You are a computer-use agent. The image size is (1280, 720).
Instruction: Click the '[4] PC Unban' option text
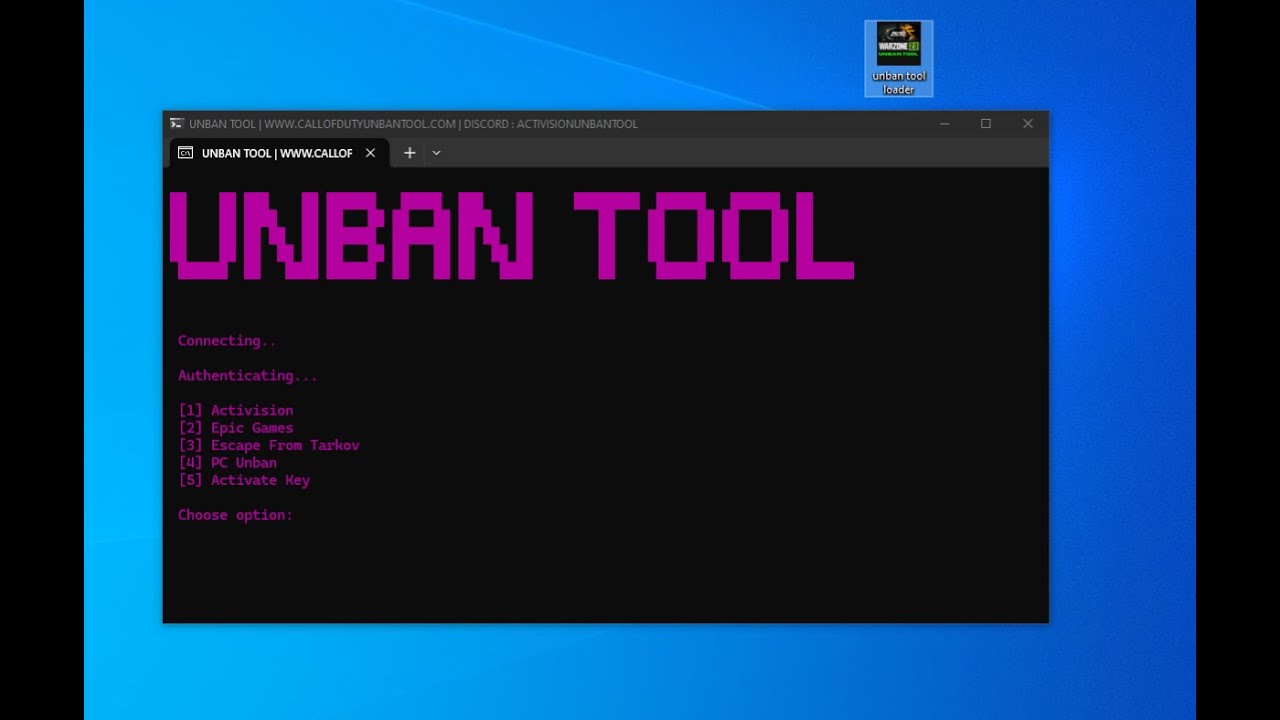pos(228,463)
